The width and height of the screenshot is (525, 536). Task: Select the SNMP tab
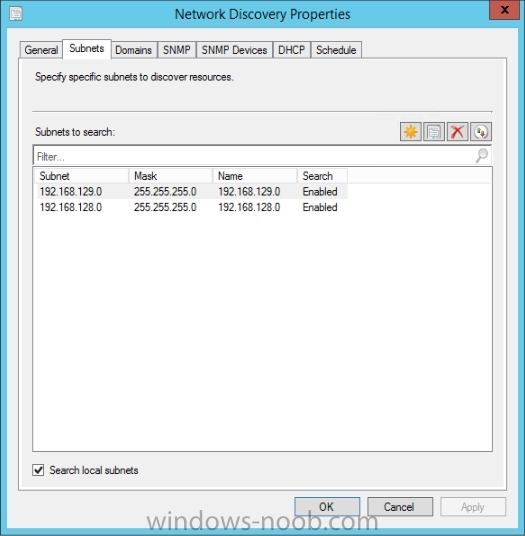pos(176,50)
